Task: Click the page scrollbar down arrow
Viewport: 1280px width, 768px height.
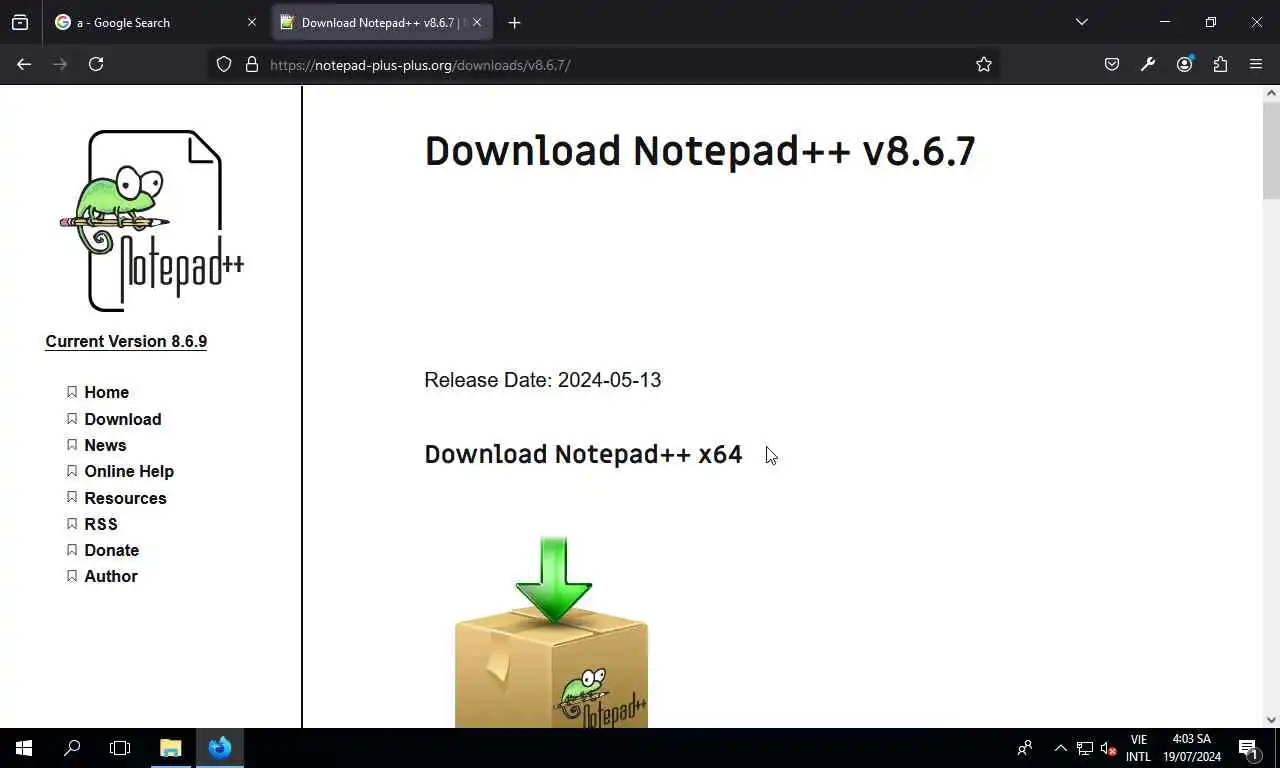Action: point(1271,719)
